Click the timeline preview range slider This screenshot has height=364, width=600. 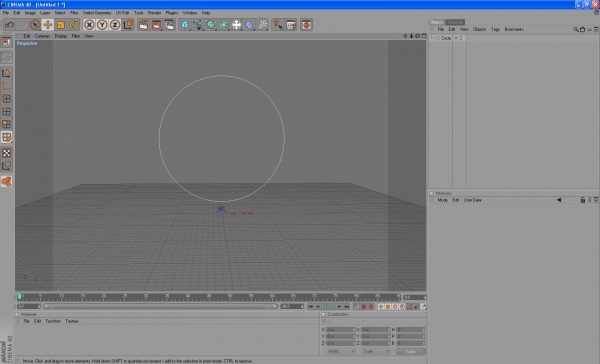coord(160,307)
